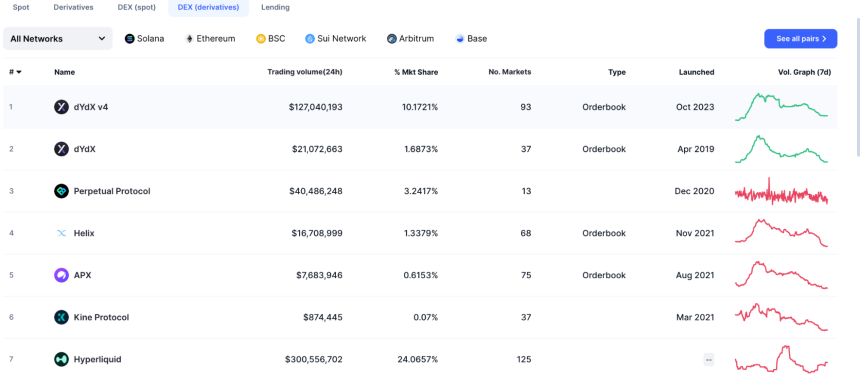
Task: Click Helix launch date Nov 2021
Action: [x=695, y=233]
